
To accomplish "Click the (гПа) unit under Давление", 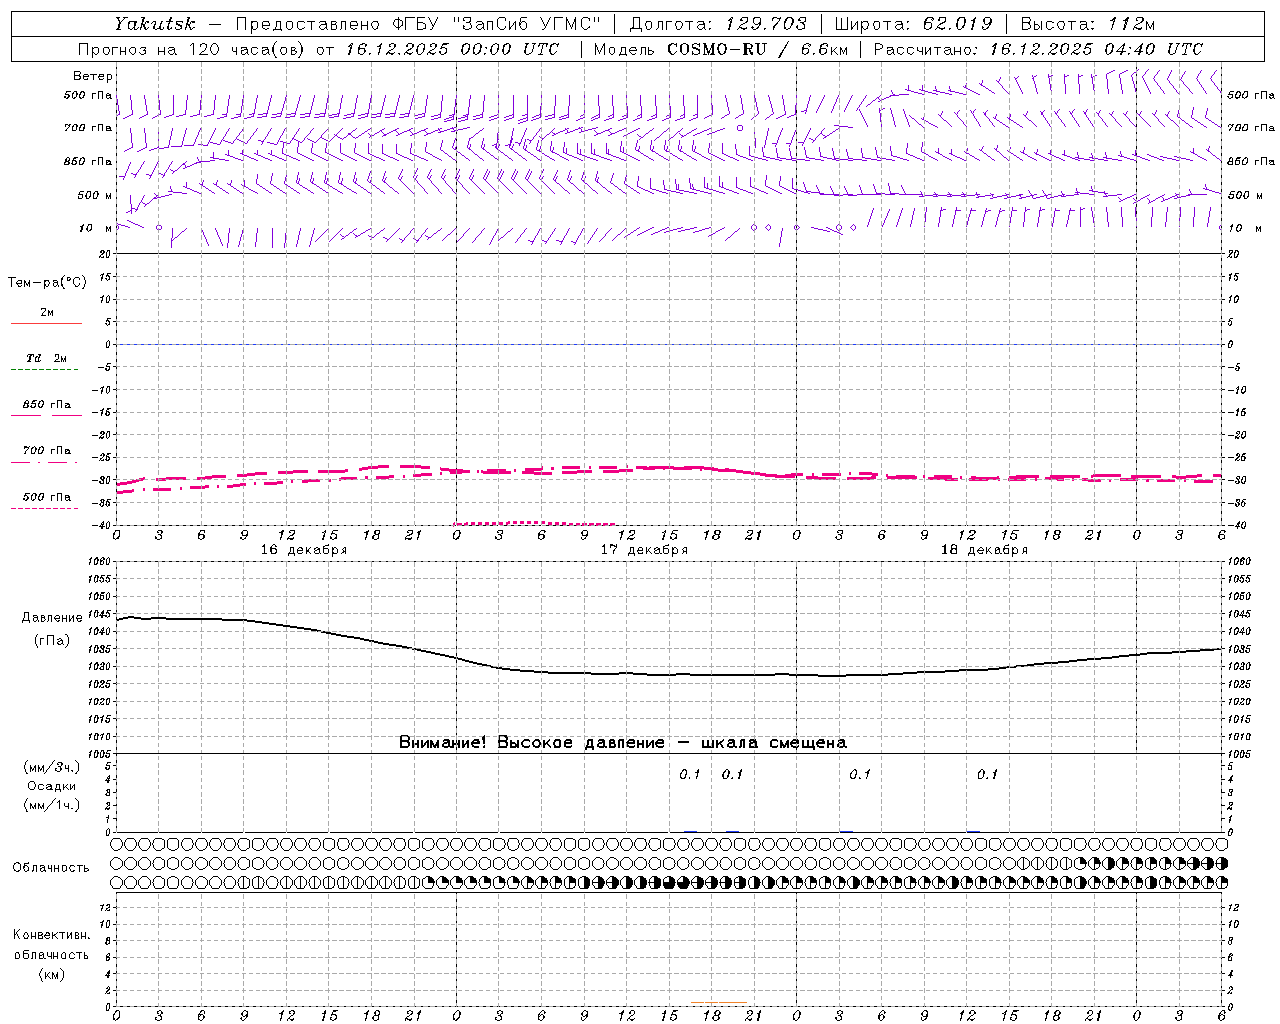I will 52,640.
